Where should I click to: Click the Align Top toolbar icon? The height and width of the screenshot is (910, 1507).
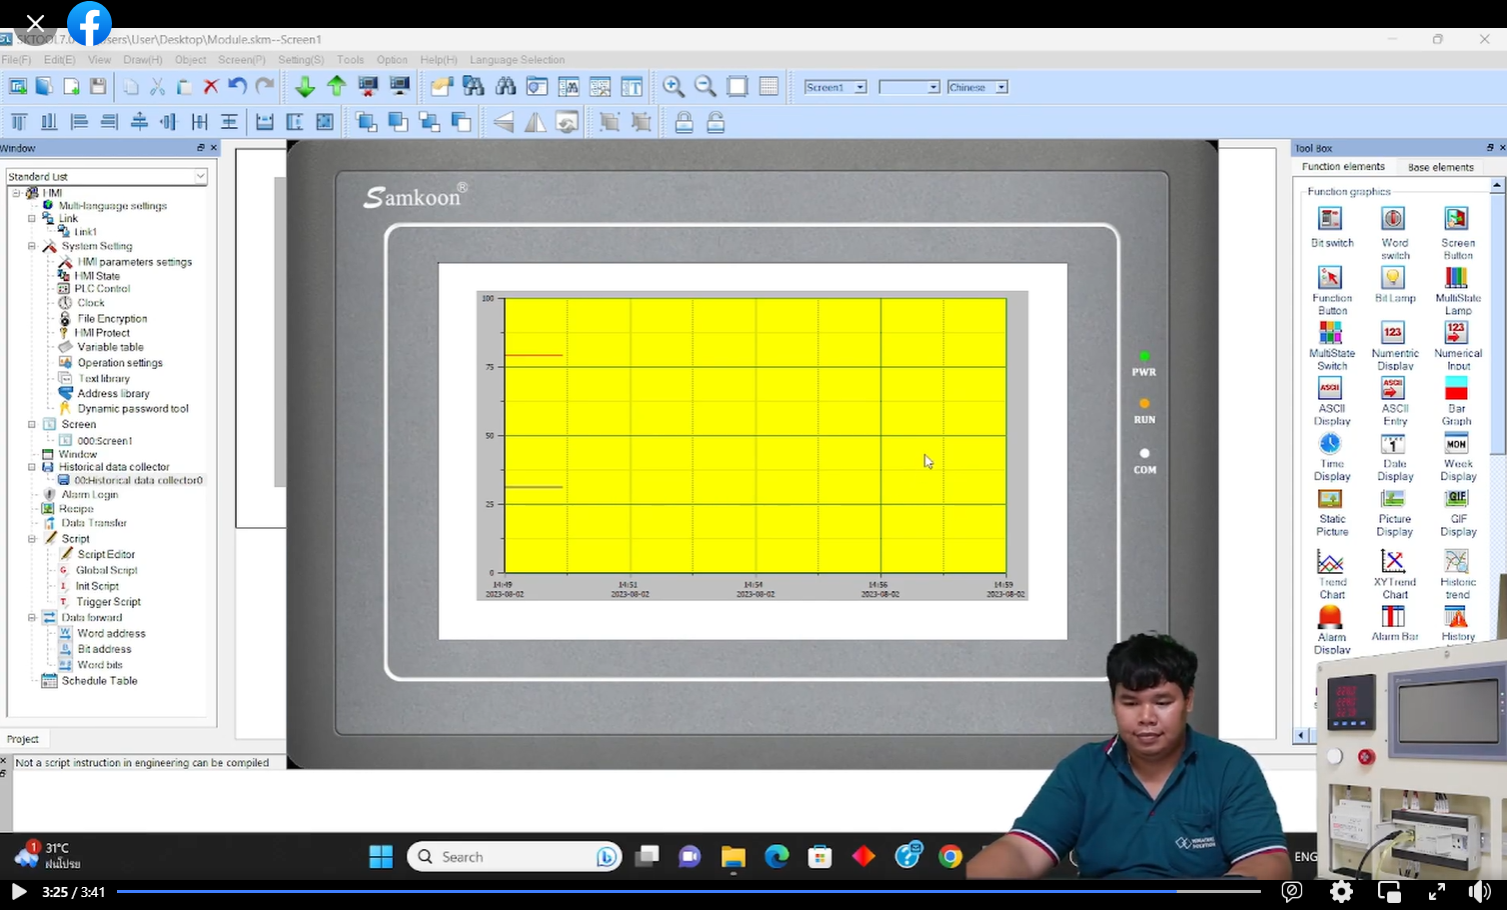[18, 123]
